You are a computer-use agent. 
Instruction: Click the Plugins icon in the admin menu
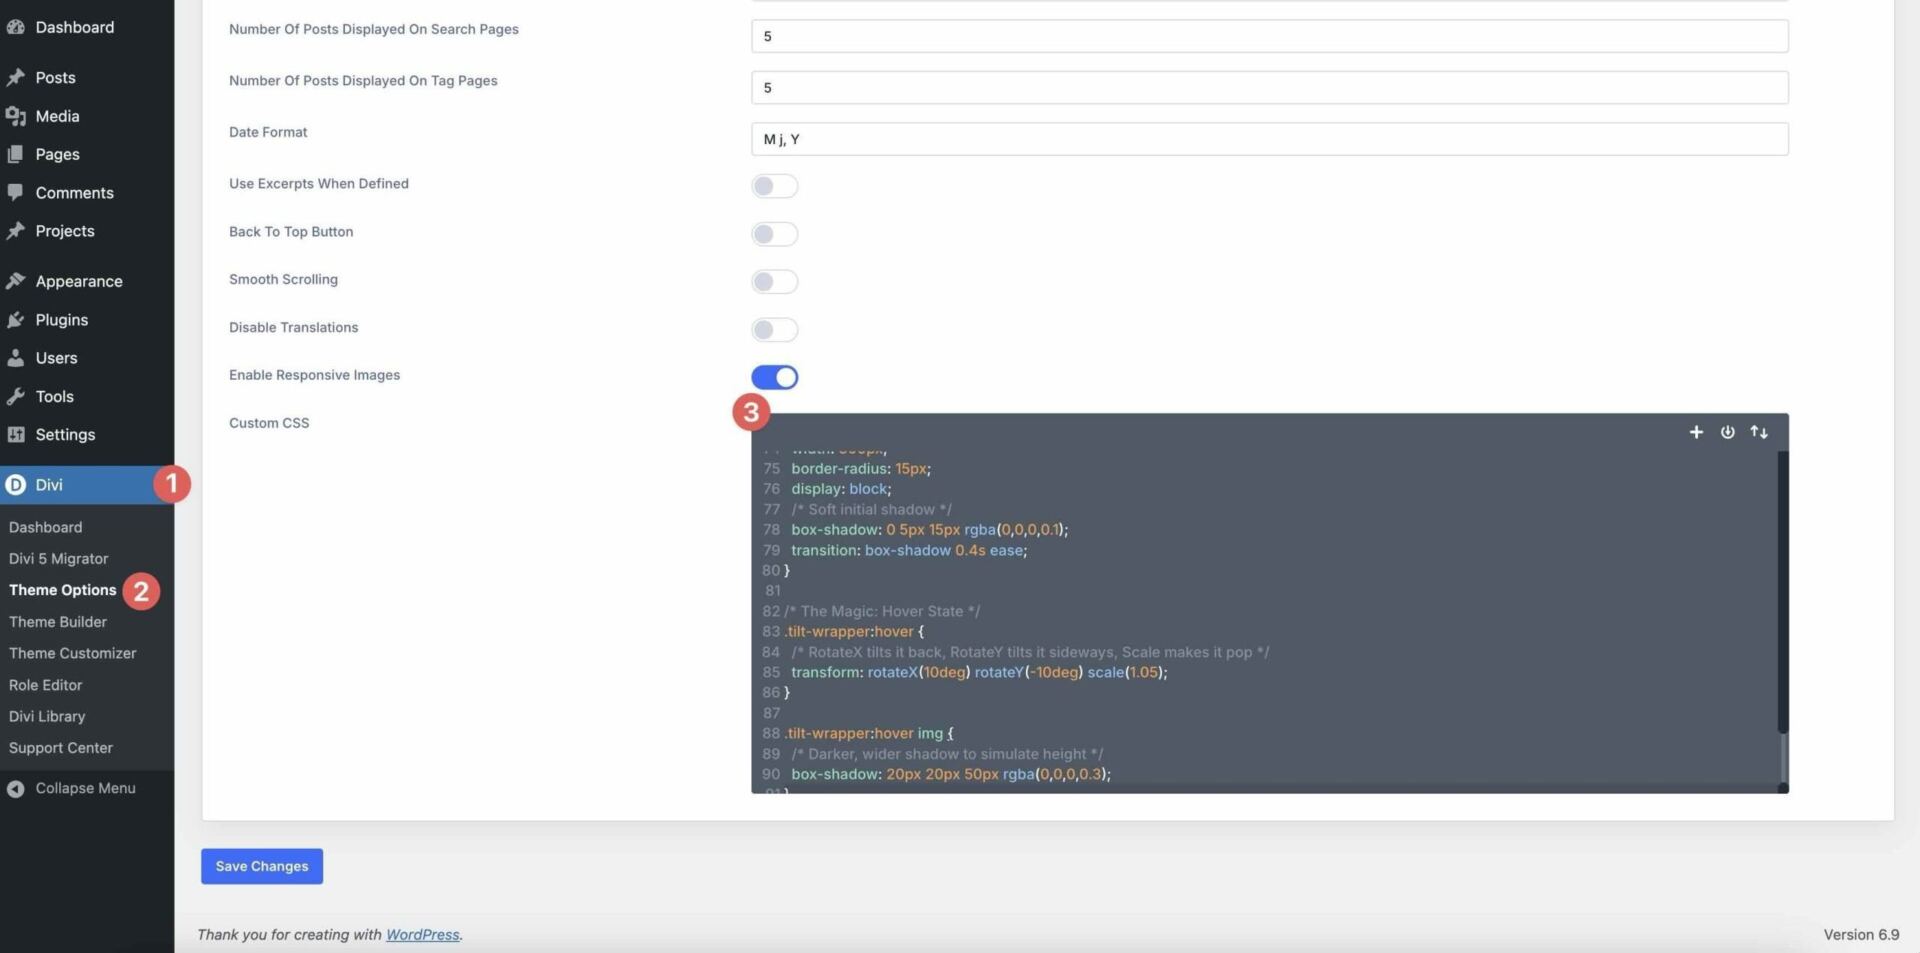click(x=16, y=319)
